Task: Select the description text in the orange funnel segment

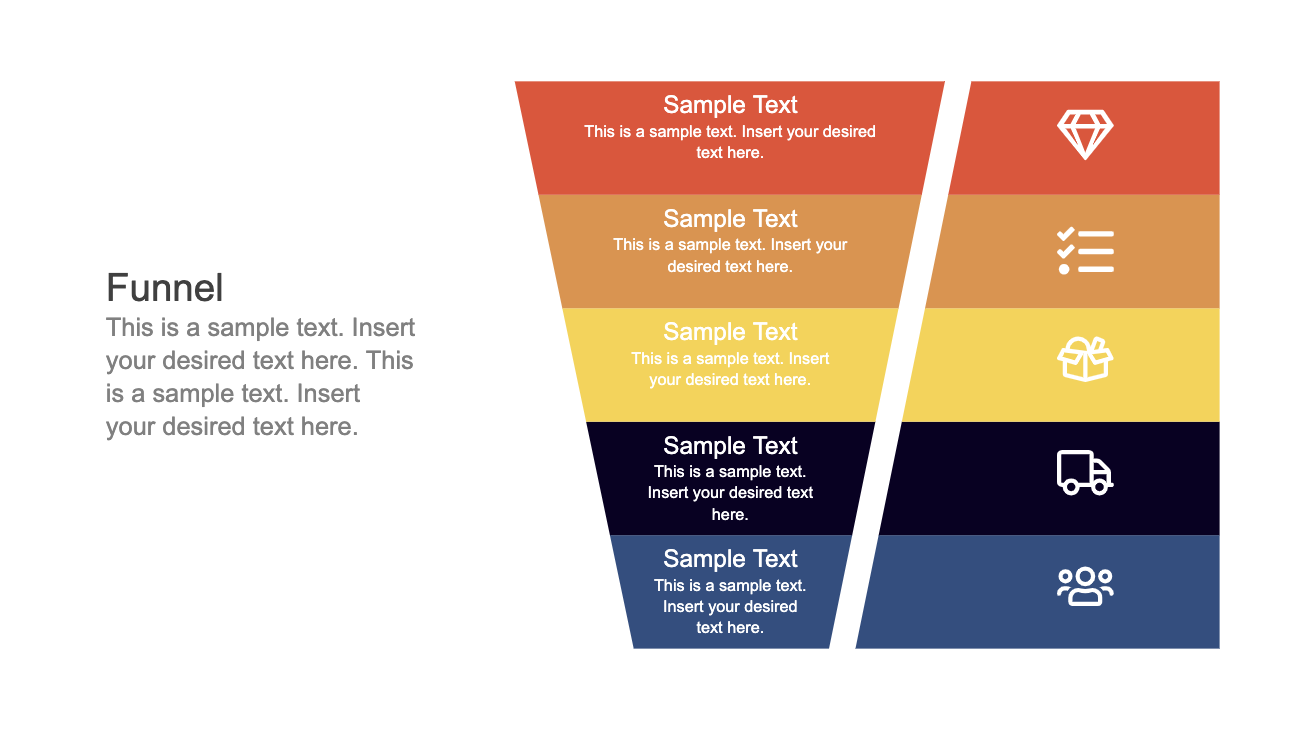Action: pos(730,255)
